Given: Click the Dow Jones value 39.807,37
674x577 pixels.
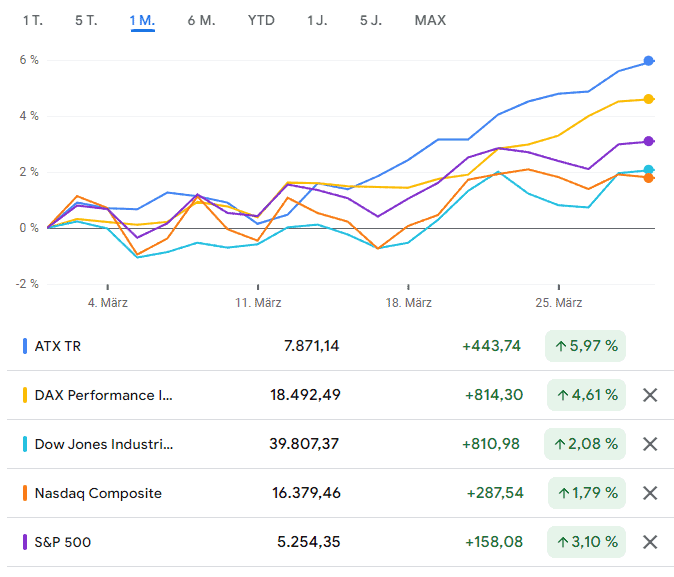Looking at the screenshot, I should pyautogui.click(x=304, y=444).
